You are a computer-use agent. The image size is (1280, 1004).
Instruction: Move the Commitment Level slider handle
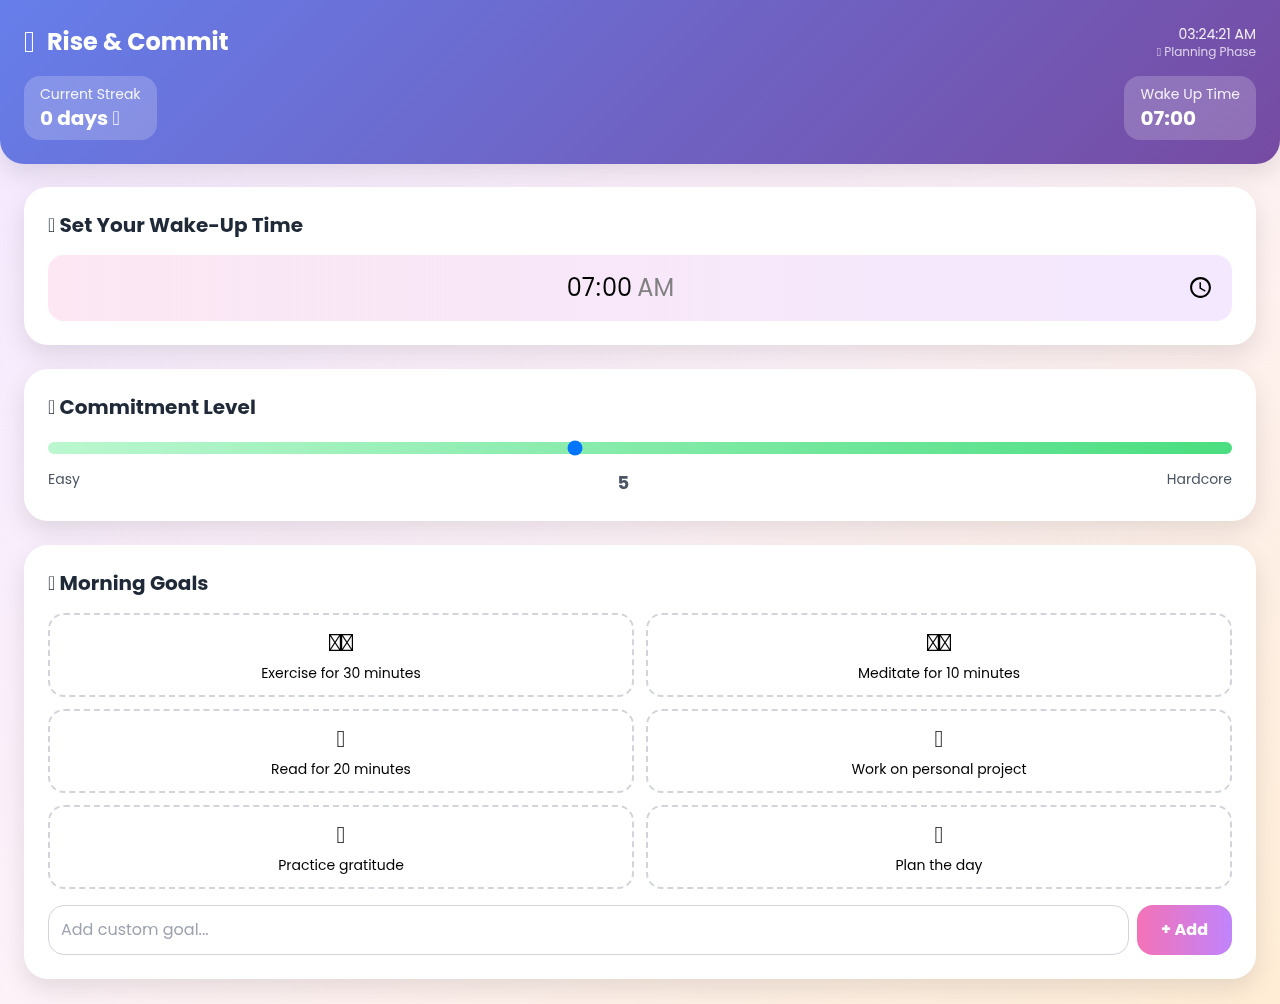[x=575, y=448]
